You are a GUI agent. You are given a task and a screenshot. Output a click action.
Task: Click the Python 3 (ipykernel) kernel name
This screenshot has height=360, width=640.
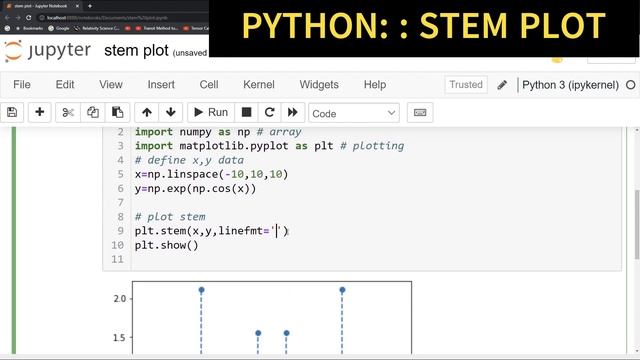pyautogui.click(x=570, y=85)
